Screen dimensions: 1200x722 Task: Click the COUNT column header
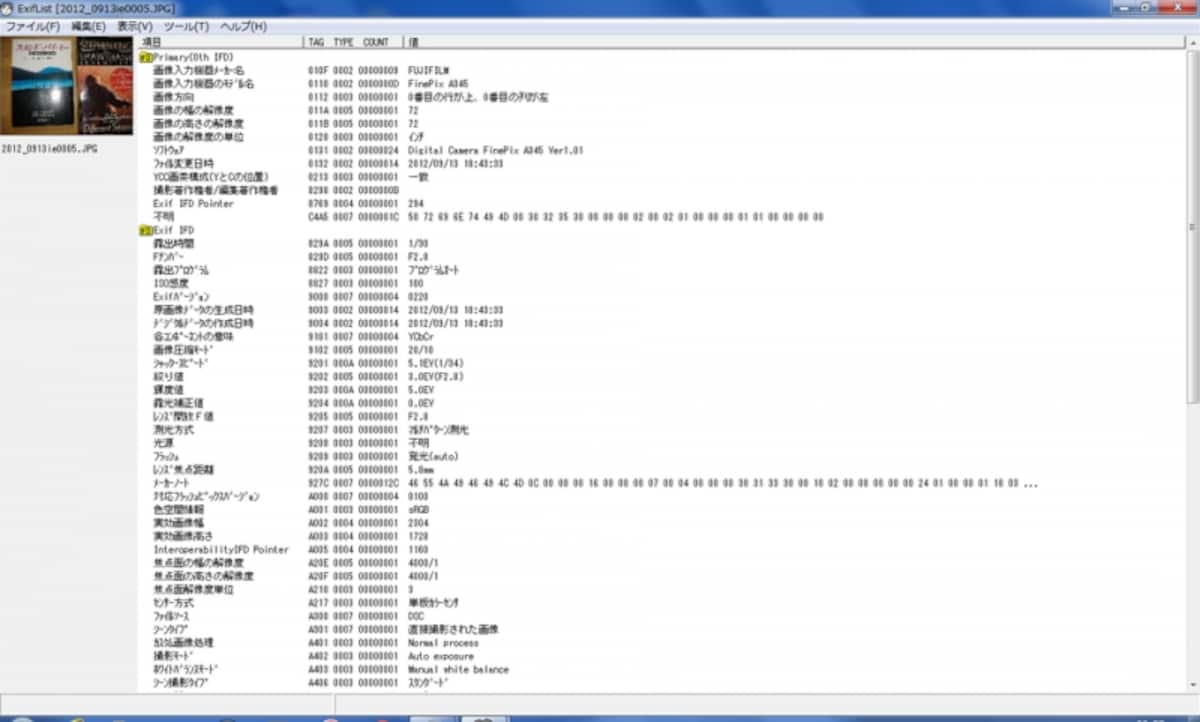click(x=376, y=42)
